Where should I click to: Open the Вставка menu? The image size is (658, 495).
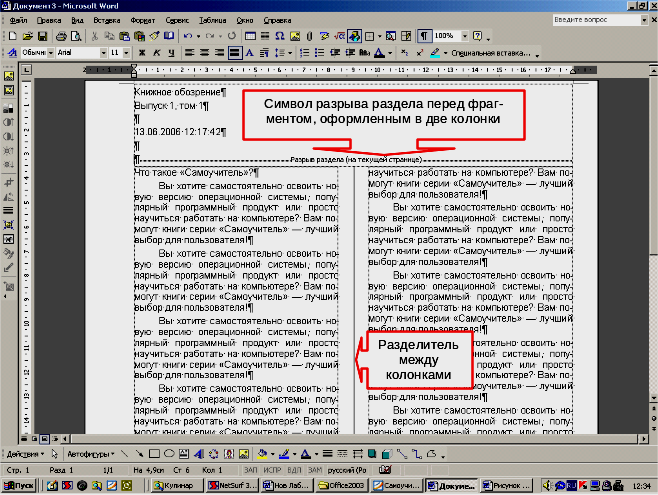click(107, 20)
